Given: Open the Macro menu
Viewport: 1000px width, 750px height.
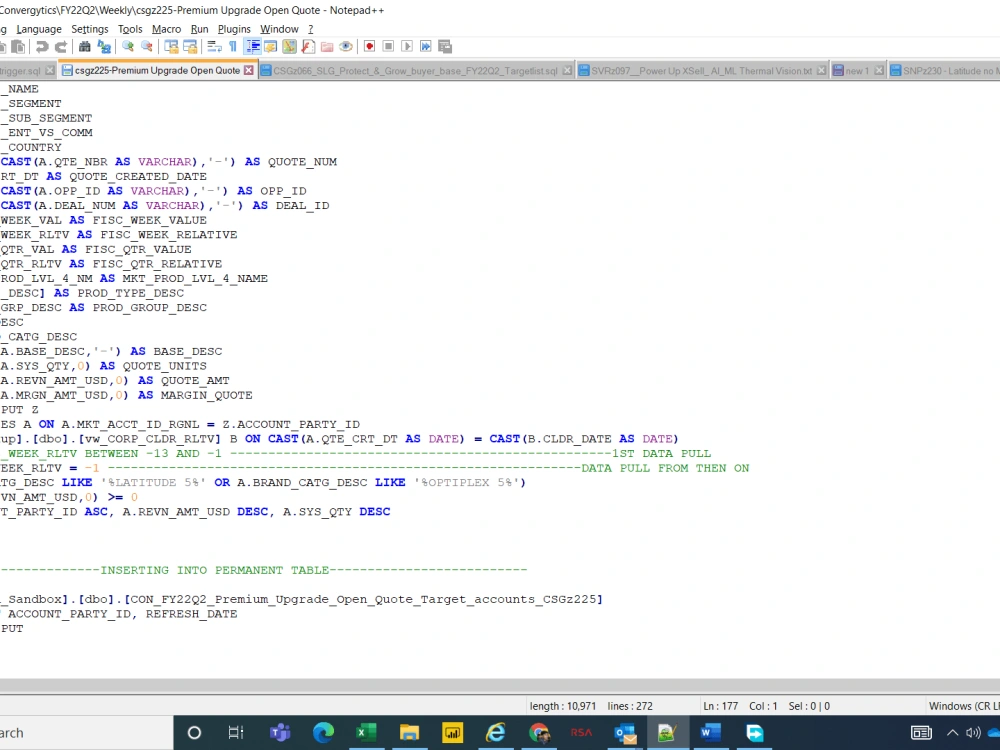Looking at the screenshot, I should [x=166, y=29].
